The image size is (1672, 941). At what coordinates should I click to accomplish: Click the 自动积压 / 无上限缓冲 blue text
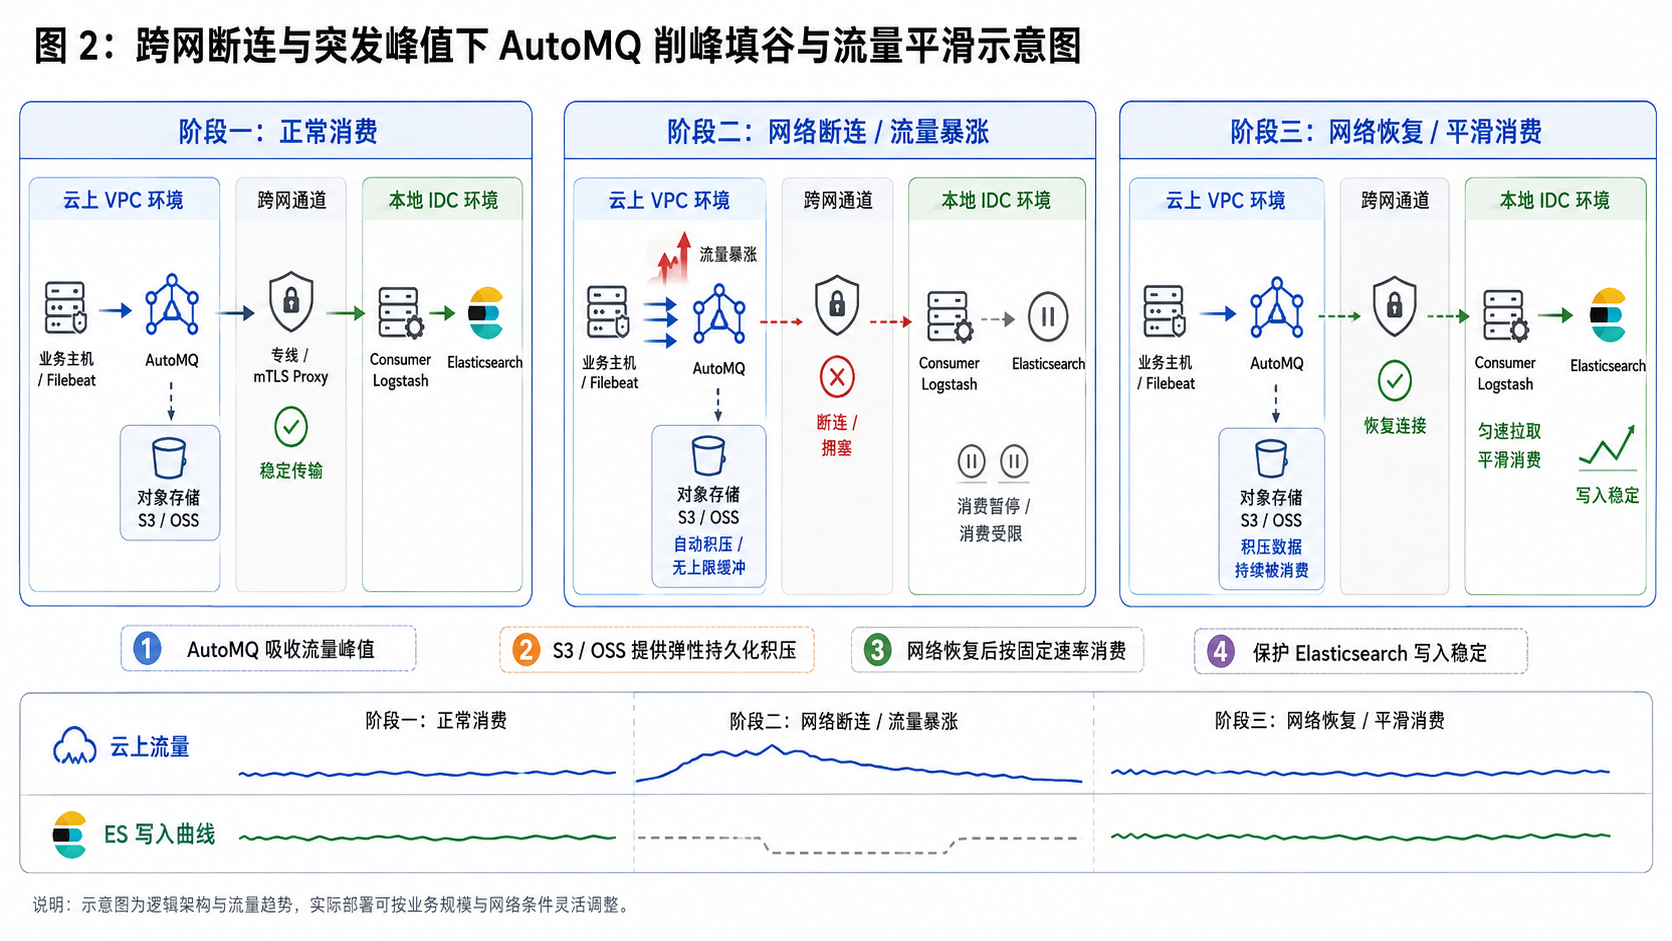(708, 555)
